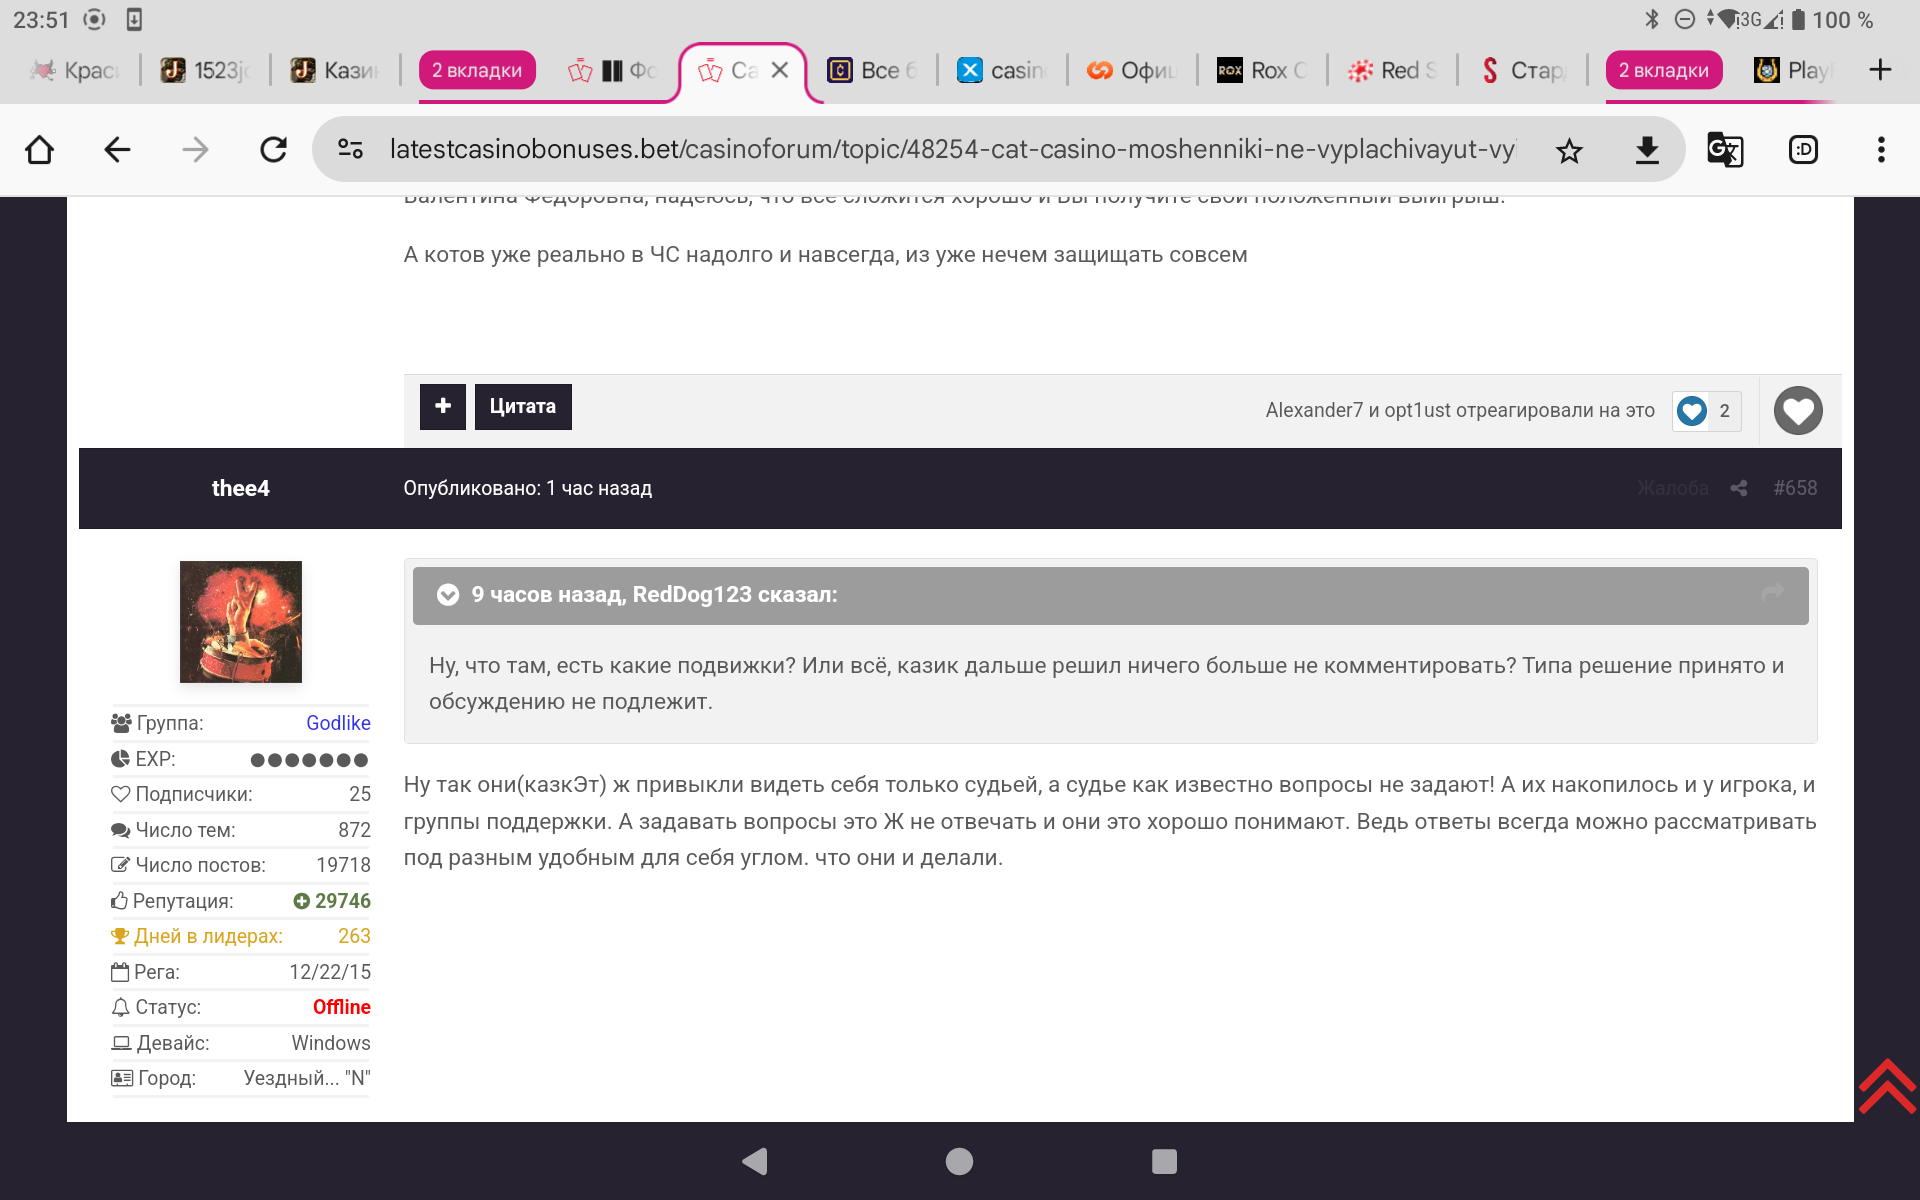This screenshot has height=1200, width=1920.
Task: Open the Google Translate icon
Action: [1724, 150]
